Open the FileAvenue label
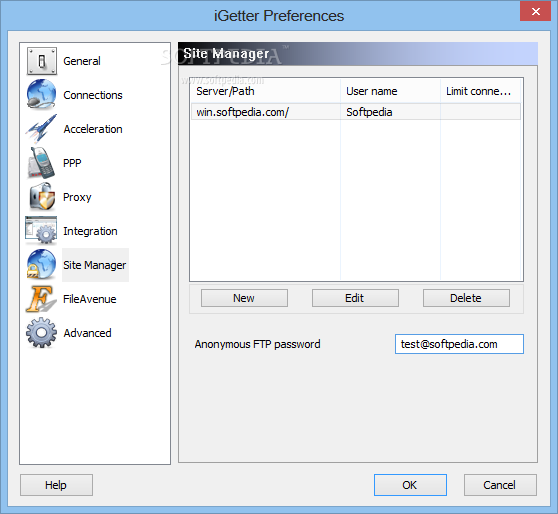The width and height of the screenshot is (558, 514). 90,299
